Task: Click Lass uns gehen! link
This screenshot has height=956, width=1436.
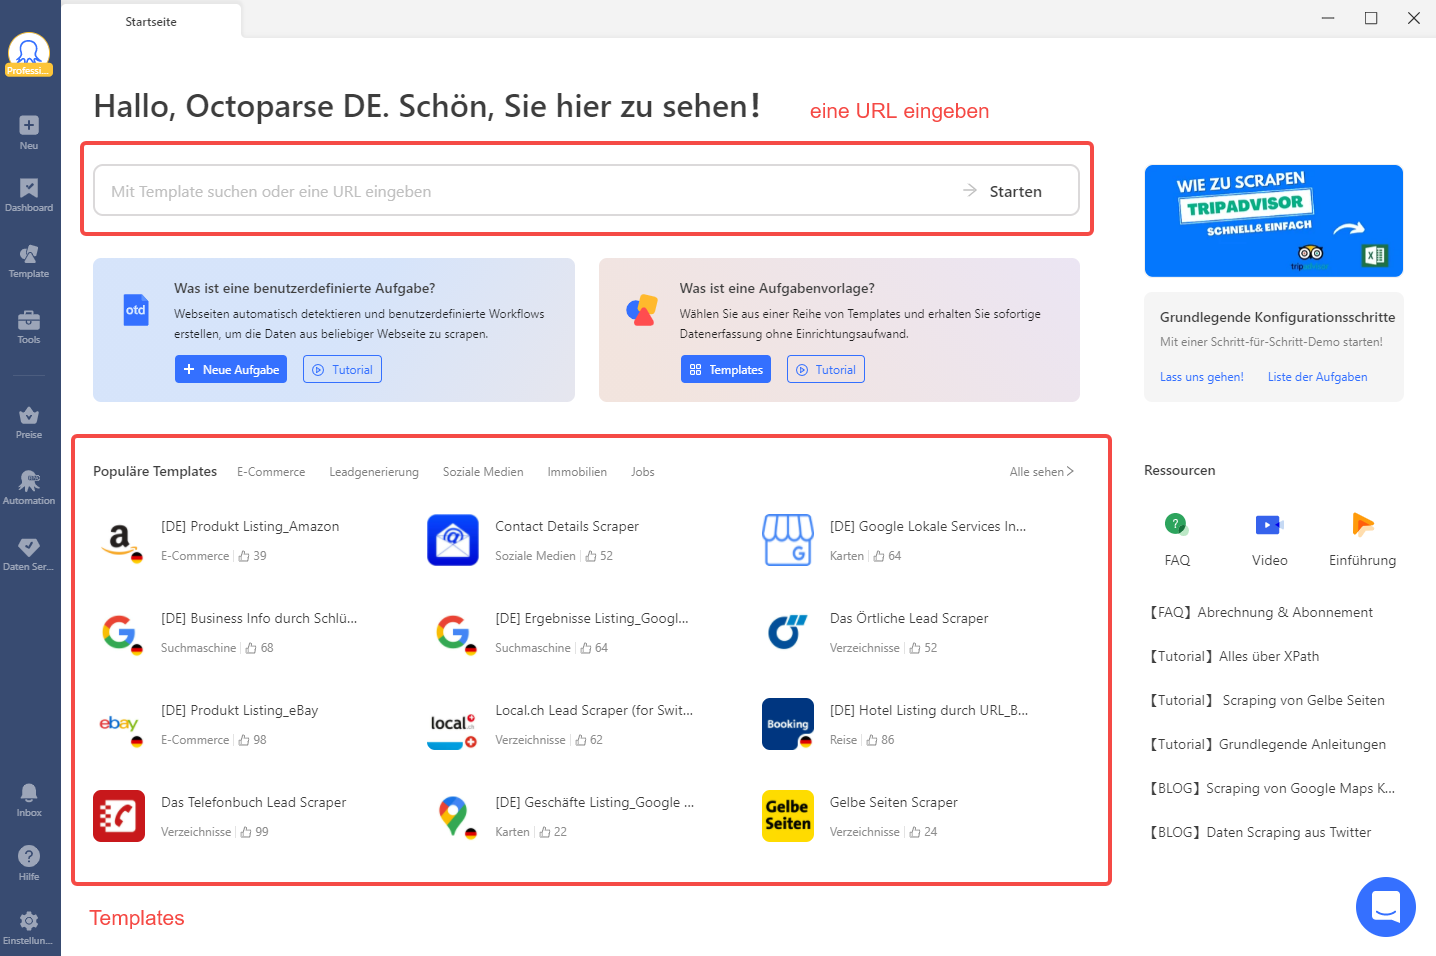Action: 1202,377
